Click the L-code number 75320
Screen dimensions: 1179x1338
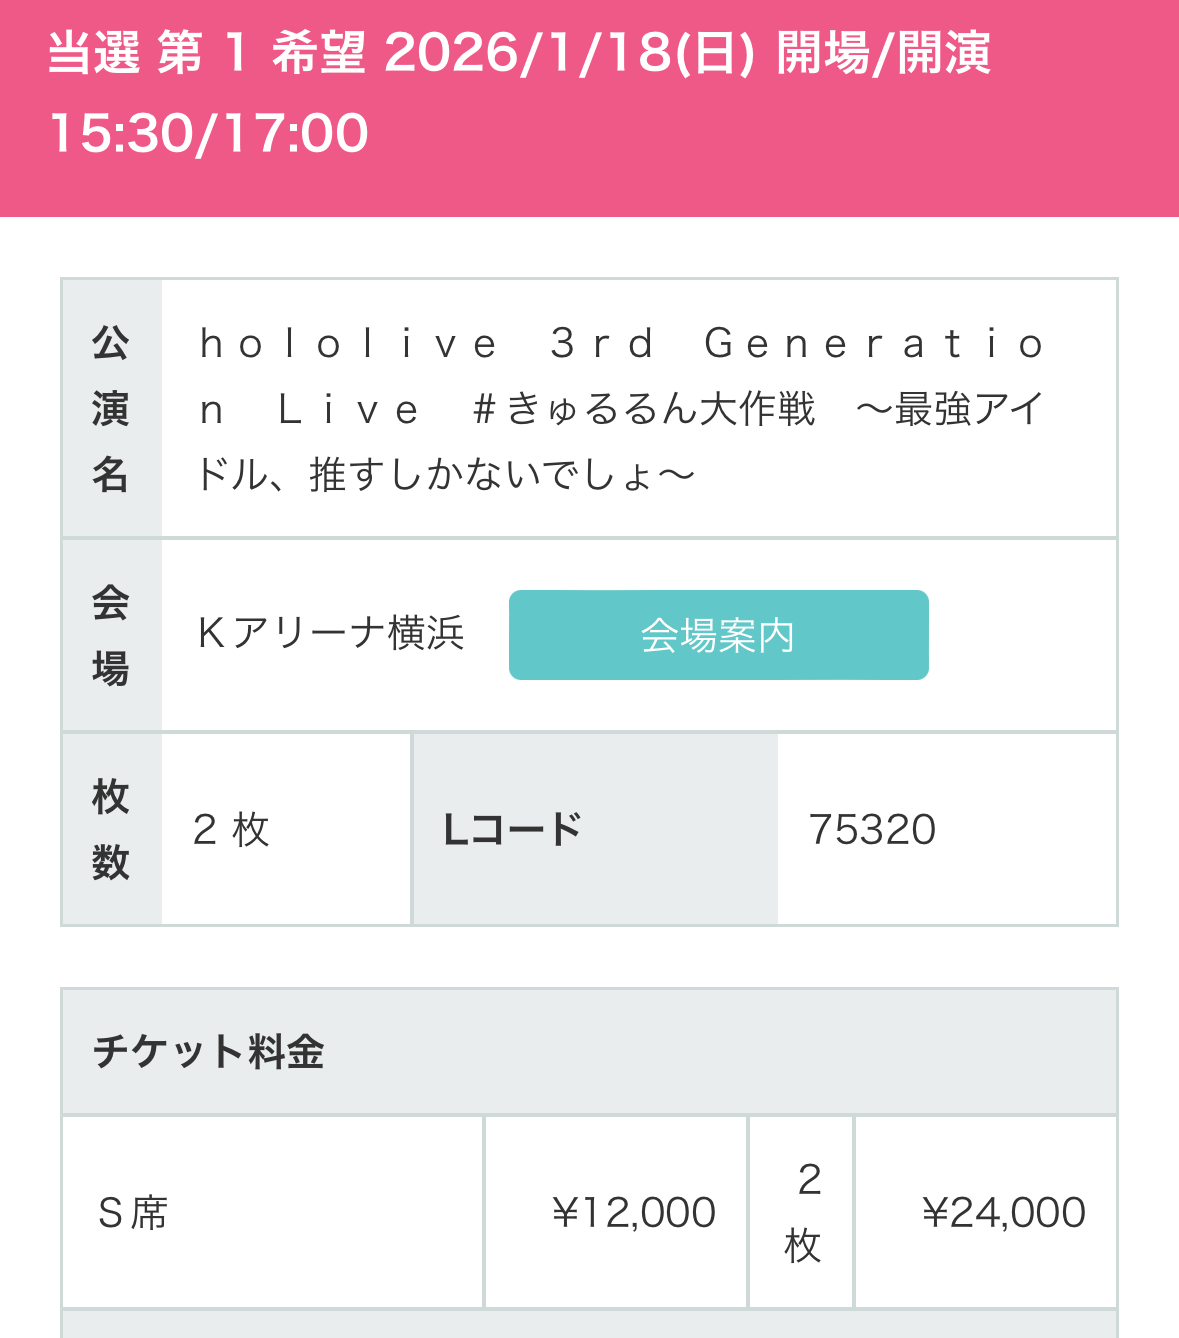[x=872, y=829]
